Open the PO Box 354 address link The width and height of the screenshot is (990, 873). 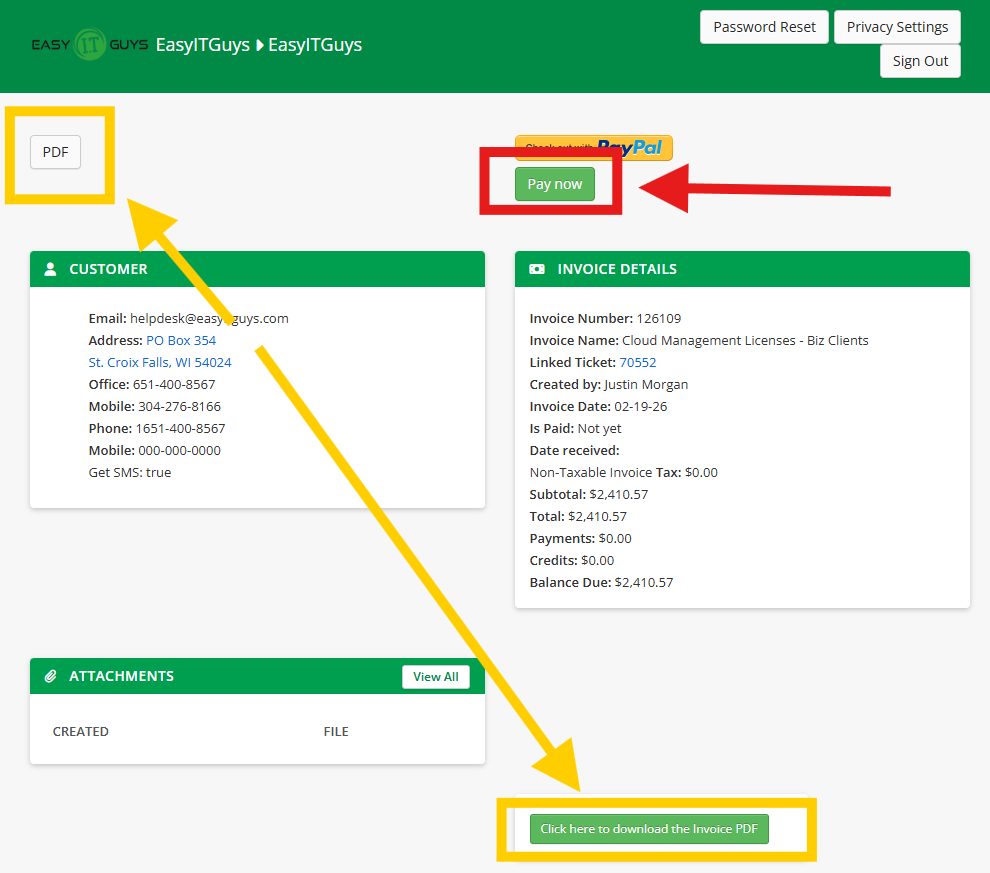click(181, 340)
